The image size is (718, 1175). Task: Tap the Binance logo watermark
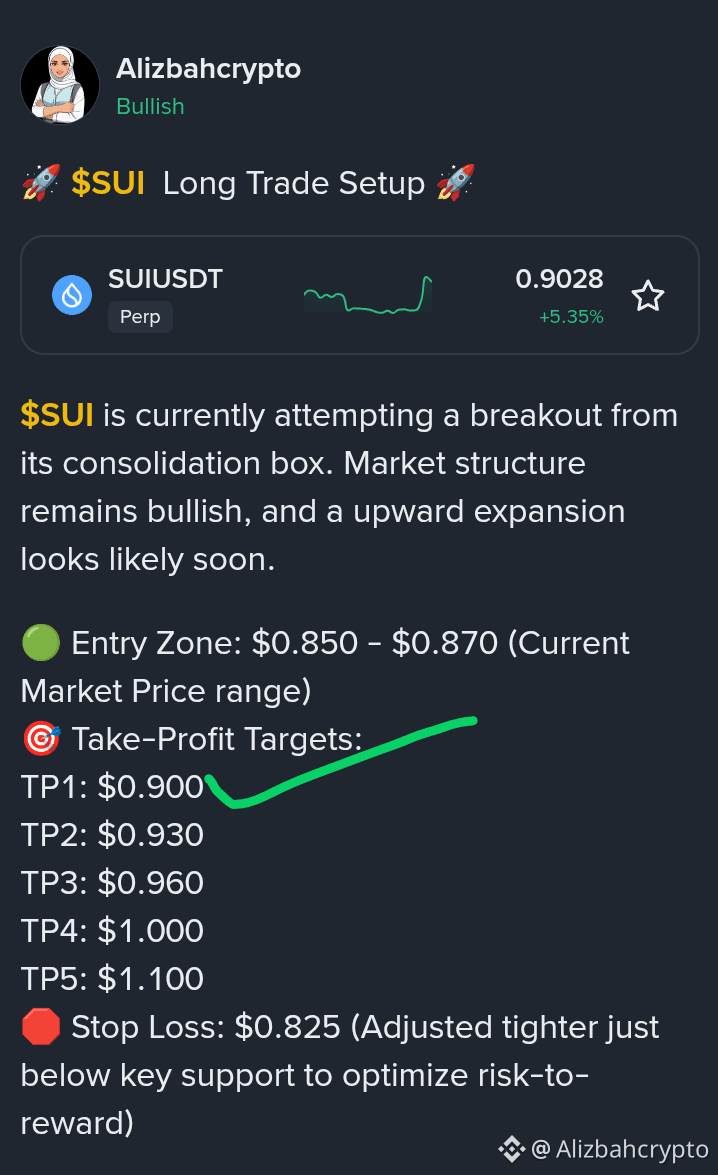coord(512,1149)
